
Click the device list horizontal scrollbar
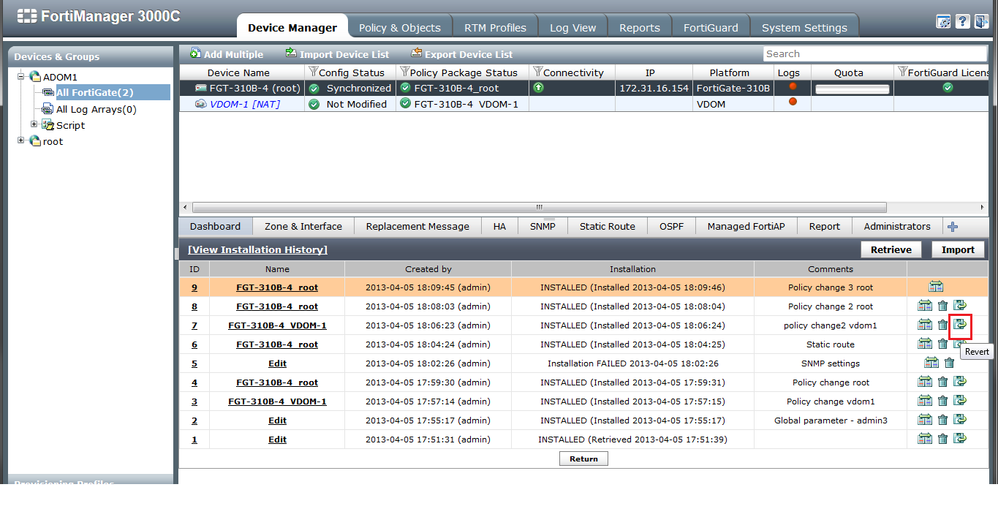click(x=539, y=207)
